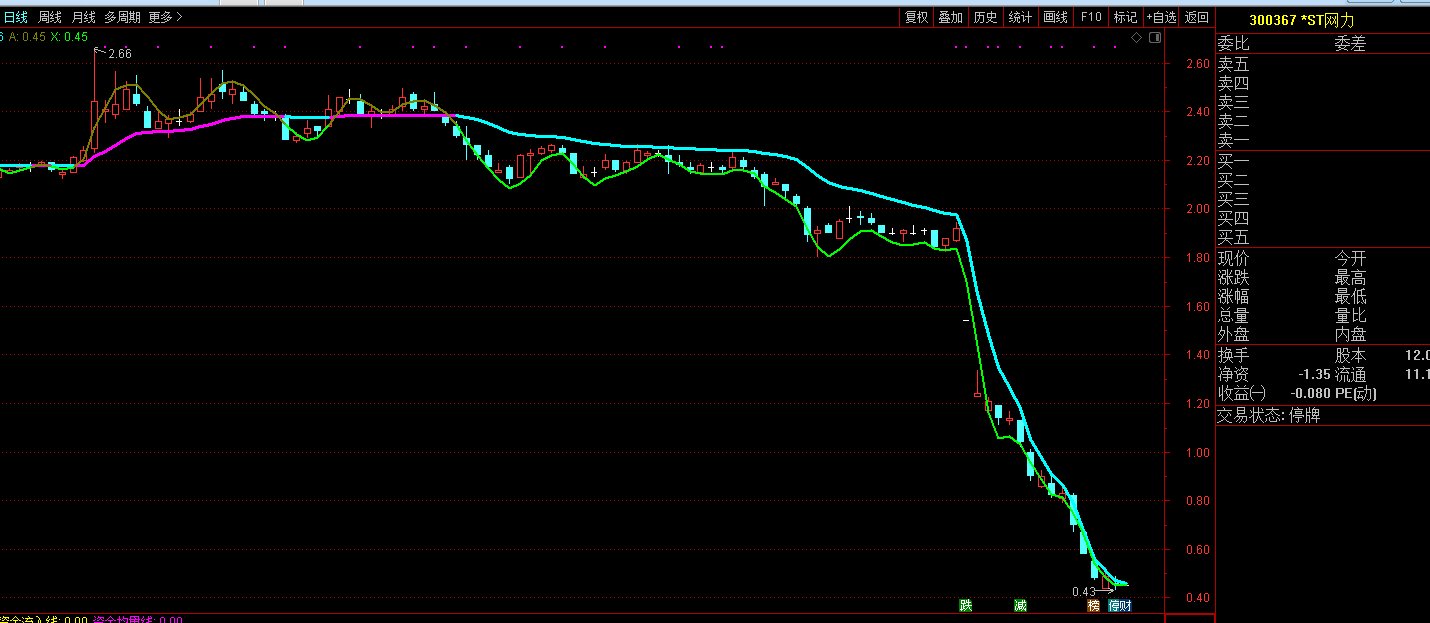Toggle the side panel icon beside the diamond
Viewport: 1430px width, 623px height.
(1155, 38)
